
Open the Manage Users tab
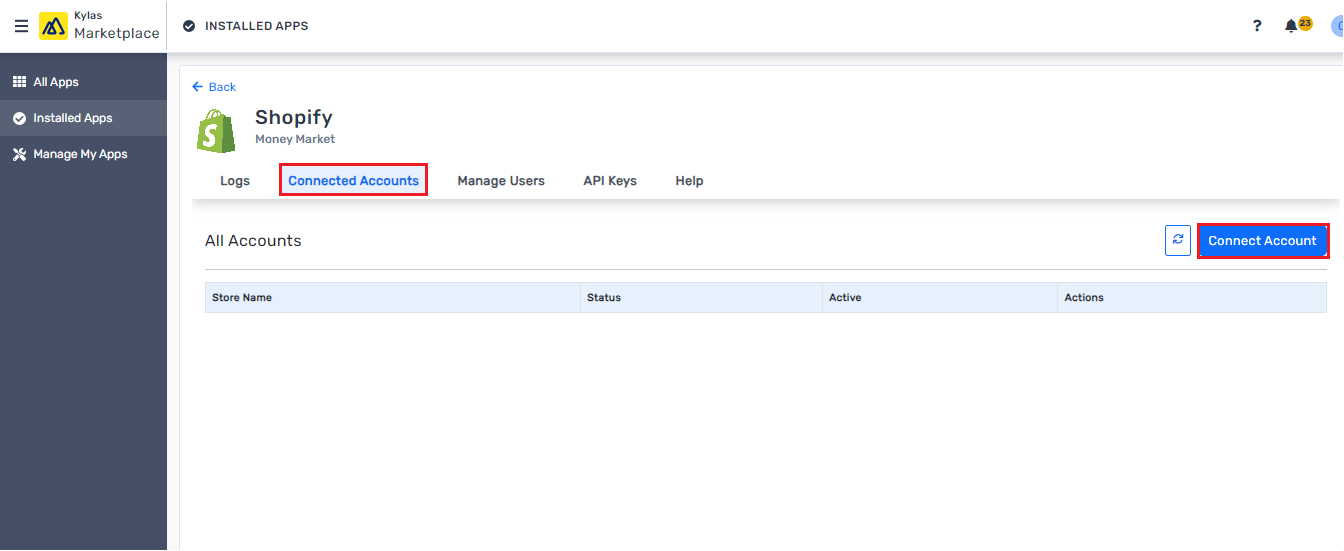501,181
